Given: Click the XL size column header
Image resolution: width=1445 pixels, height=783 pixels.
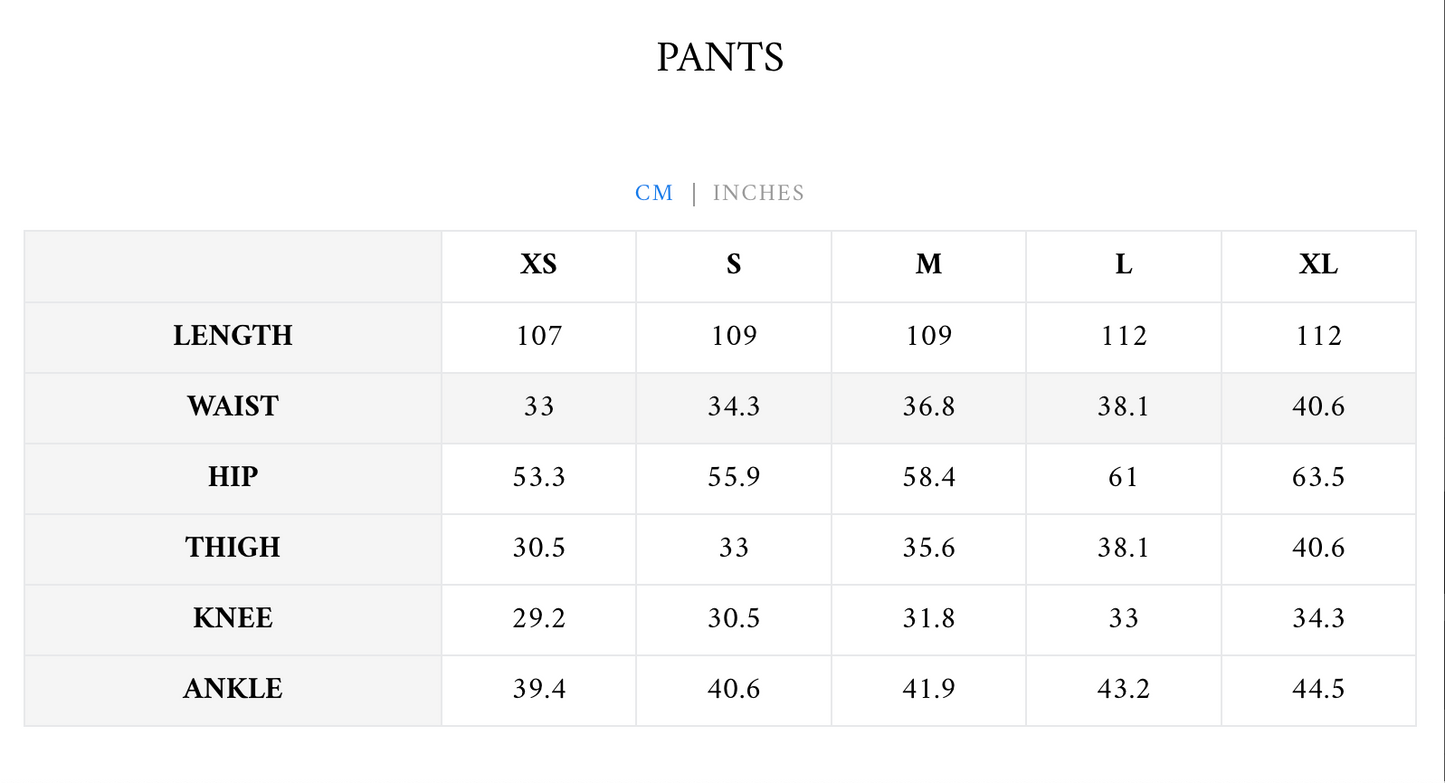Looking at the screenshot, I should 1318,265.
